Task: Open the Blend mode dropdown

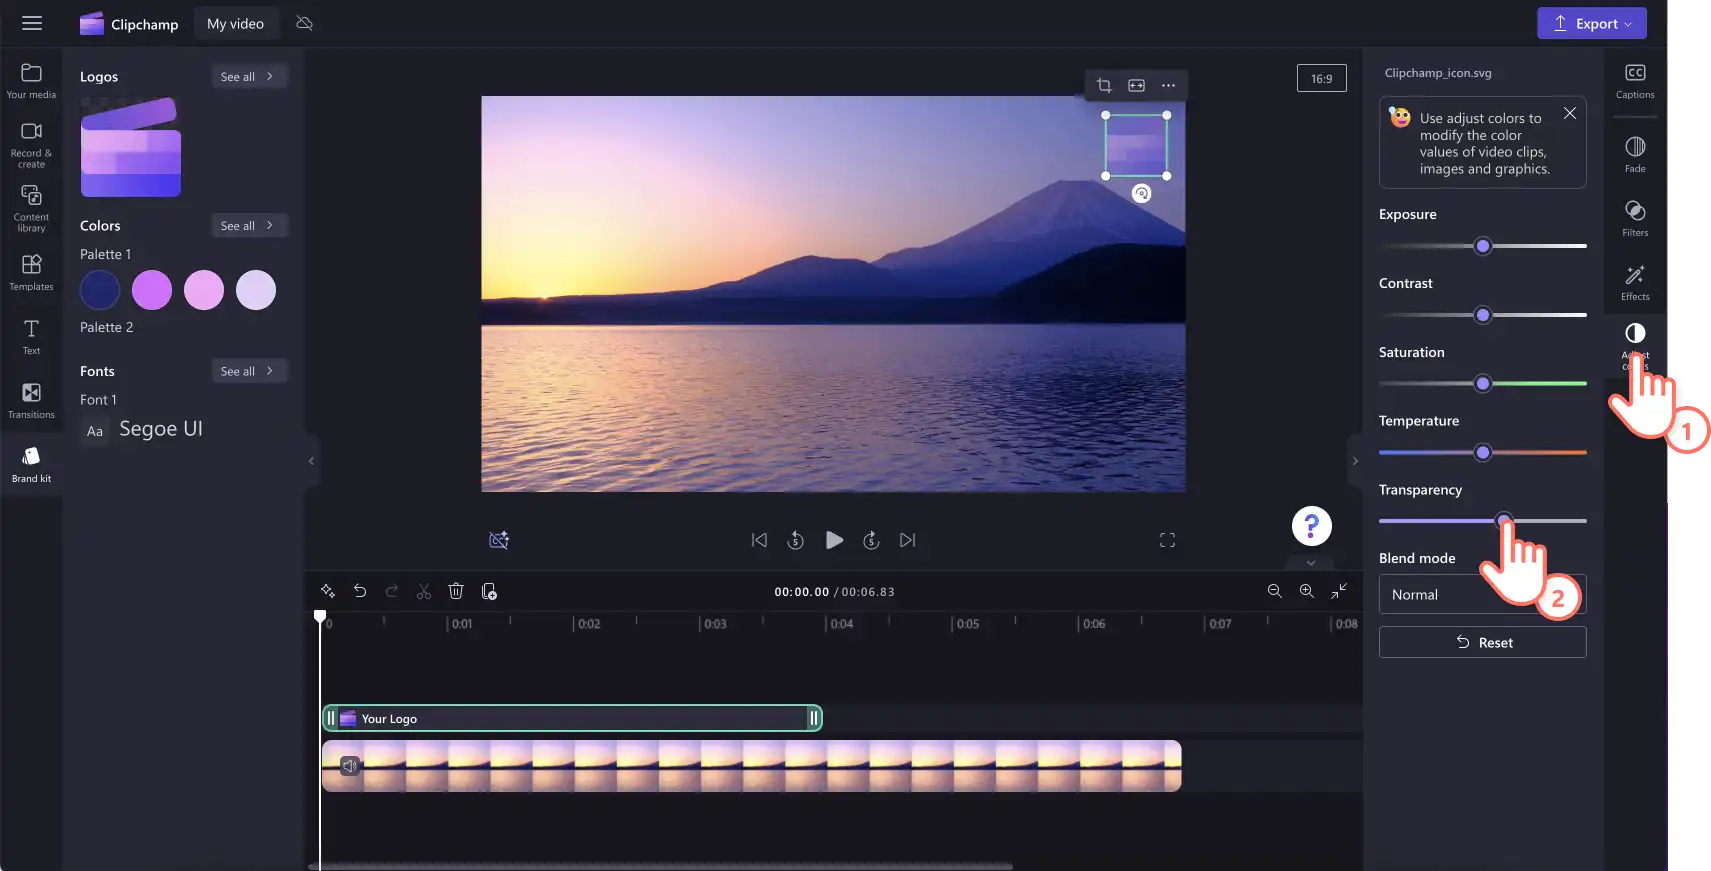Action: click(x=1482, y=594)
